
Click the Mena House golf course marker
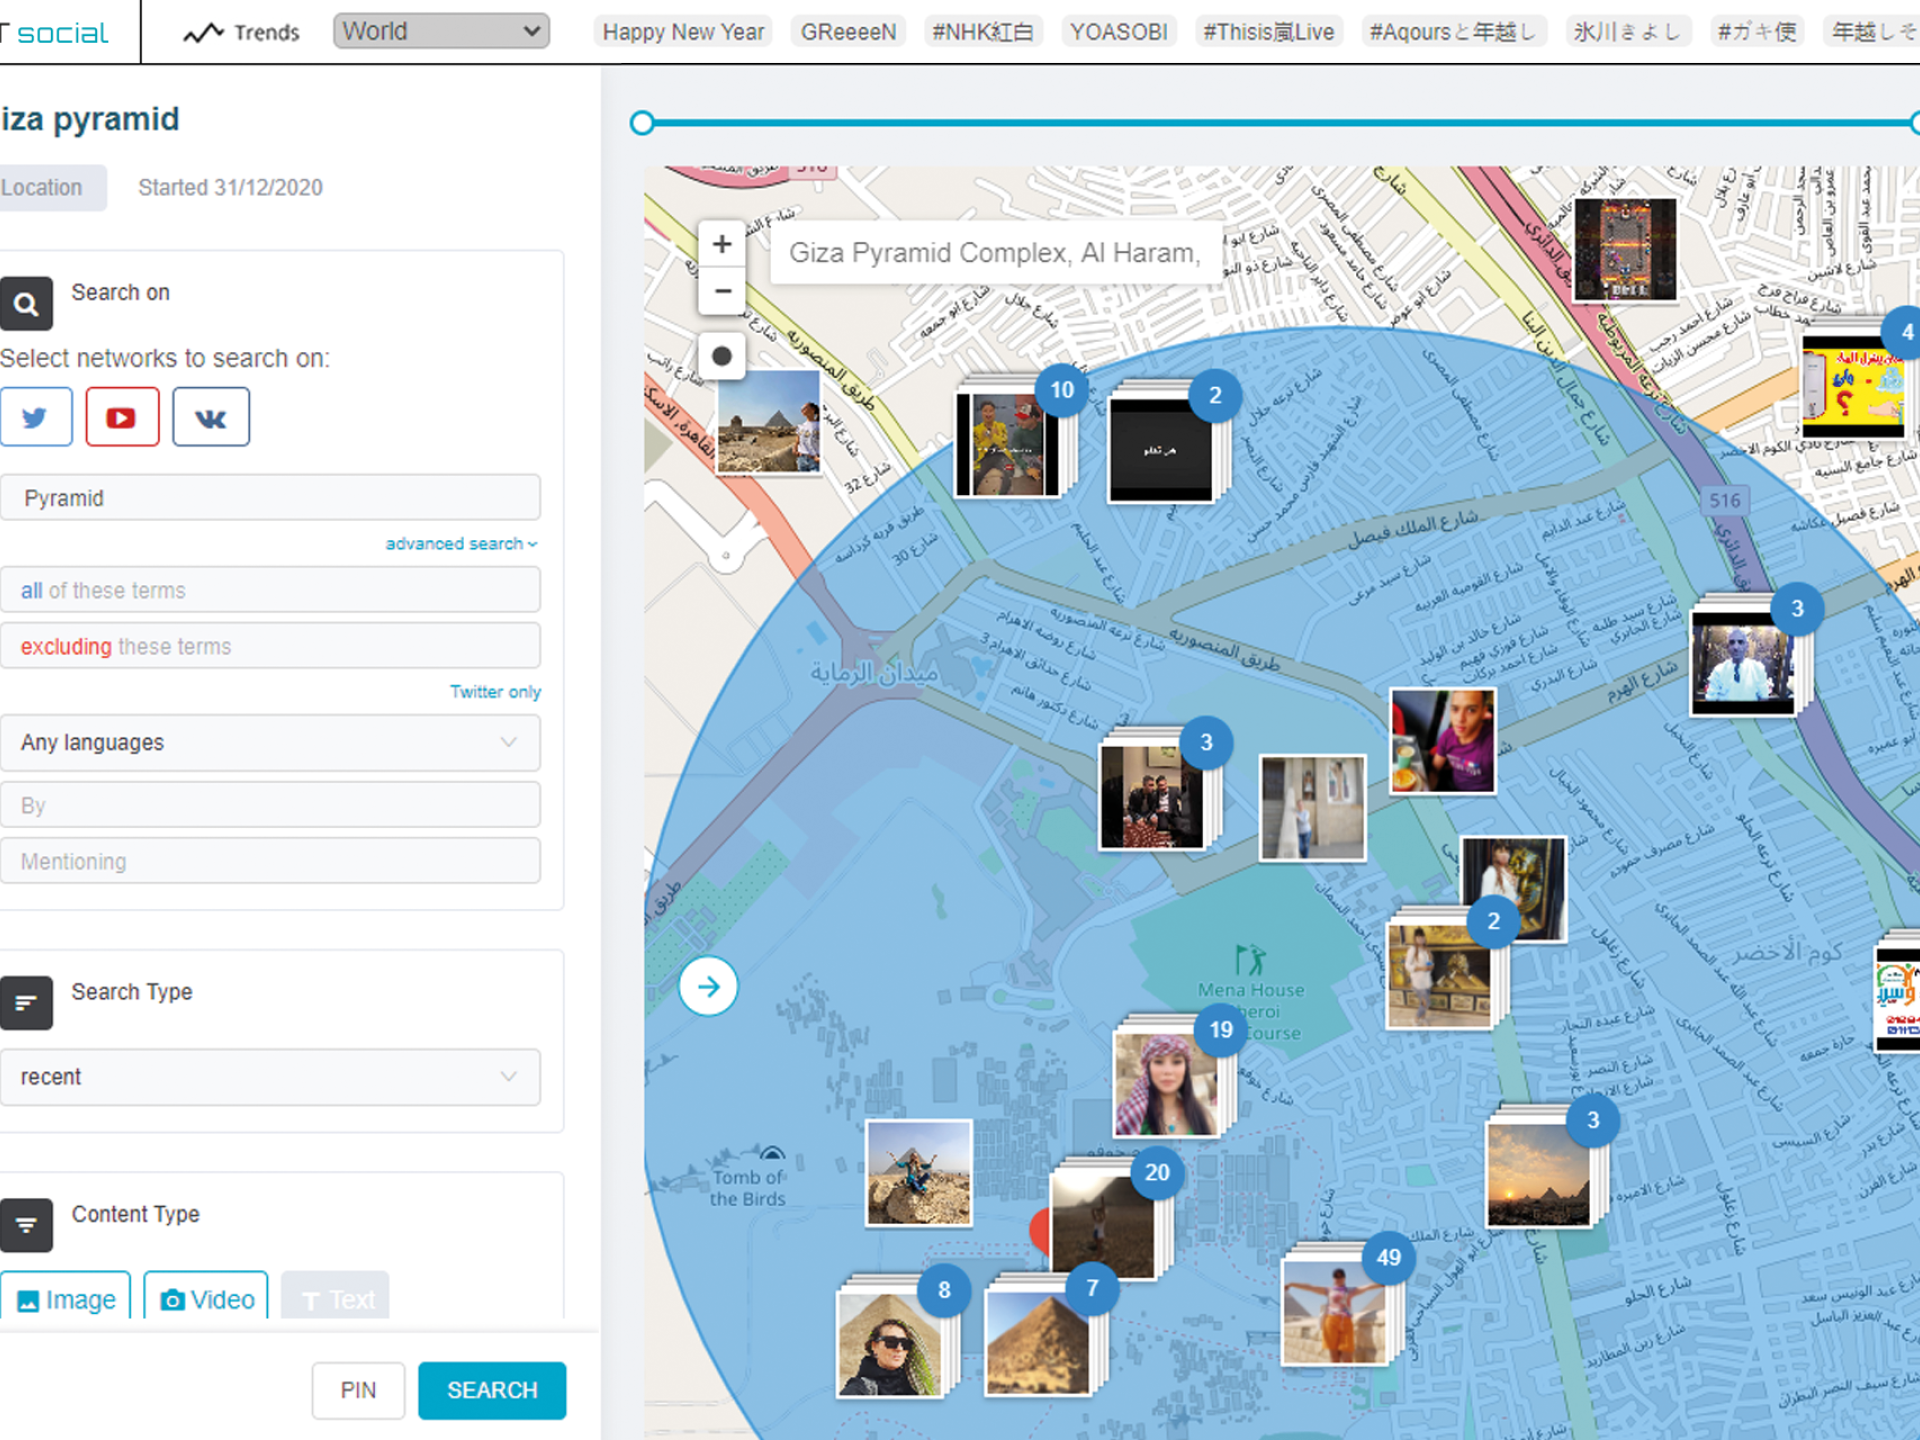[x=1250, y=959]
